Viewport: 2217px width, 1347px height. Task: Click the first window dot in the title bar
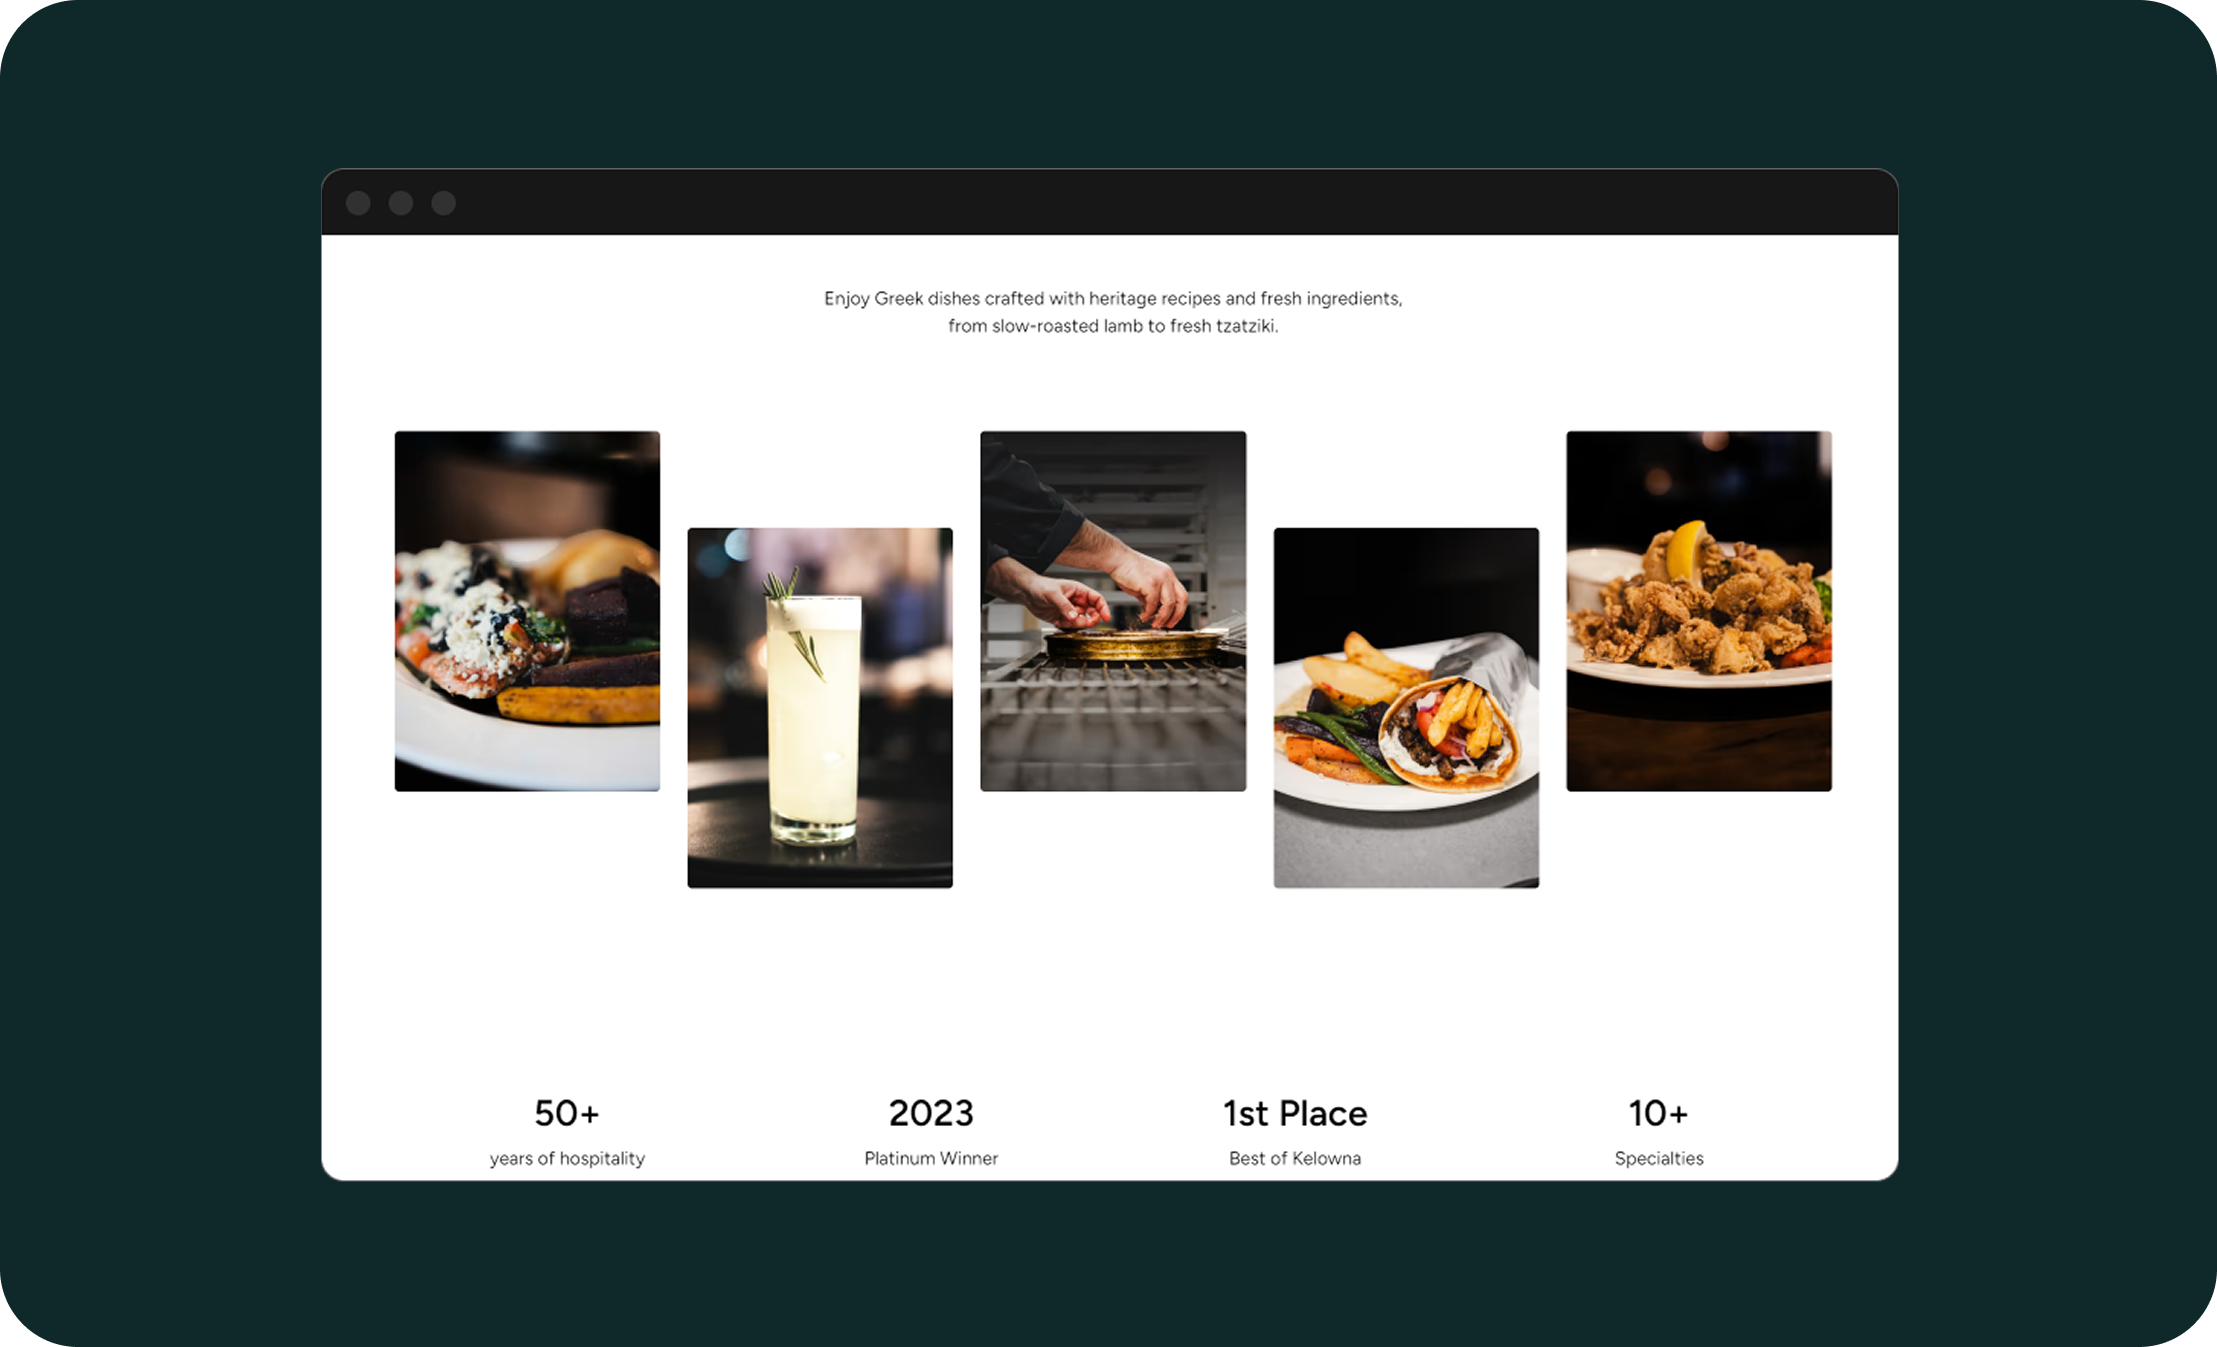pos(358,203)
